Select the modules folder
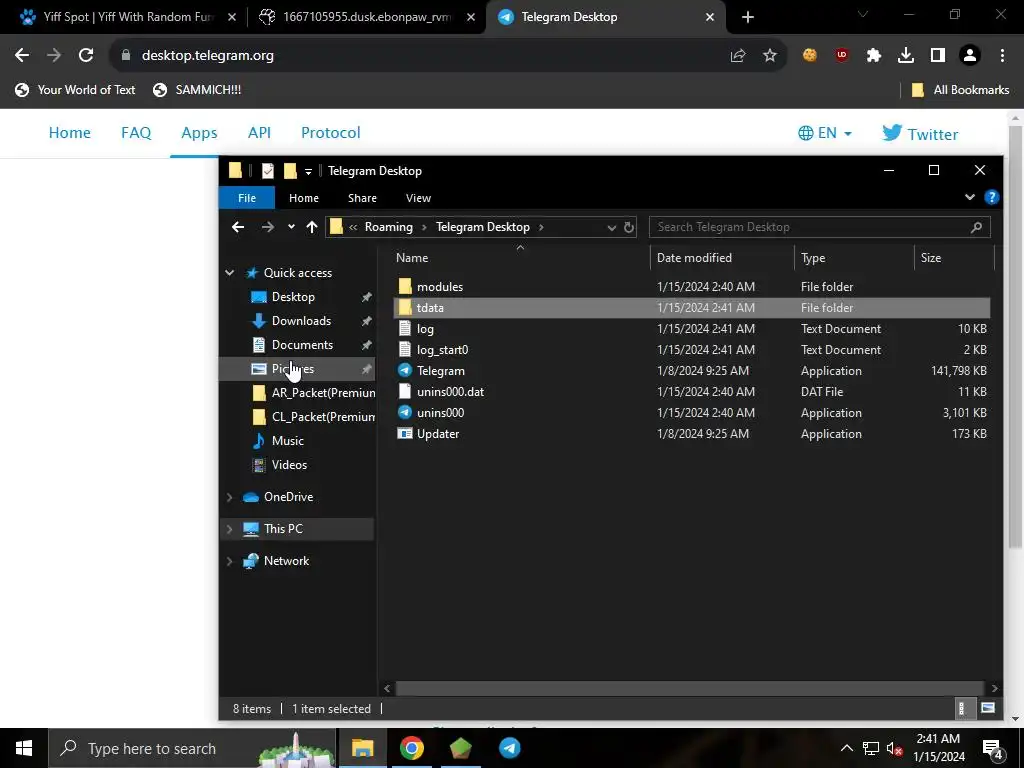The height and width of the screenshot is (768, 1024). click(x=440, y=287)
